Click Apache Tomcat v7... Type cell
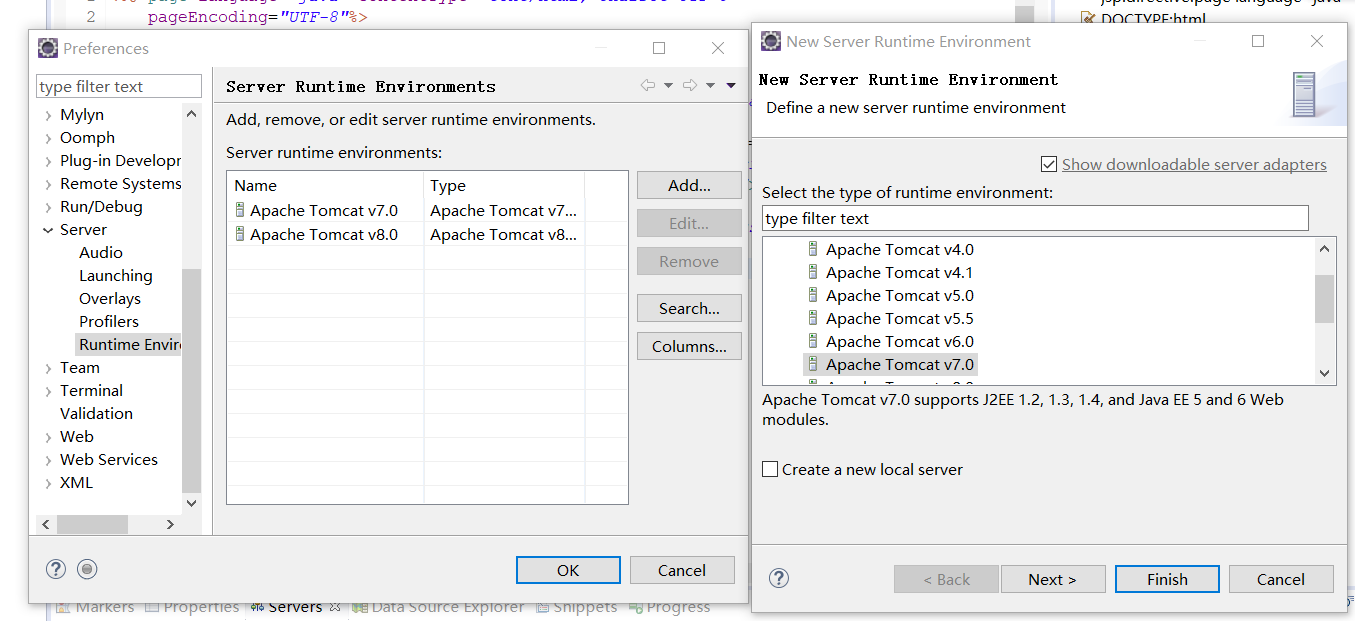 (504, 210)
